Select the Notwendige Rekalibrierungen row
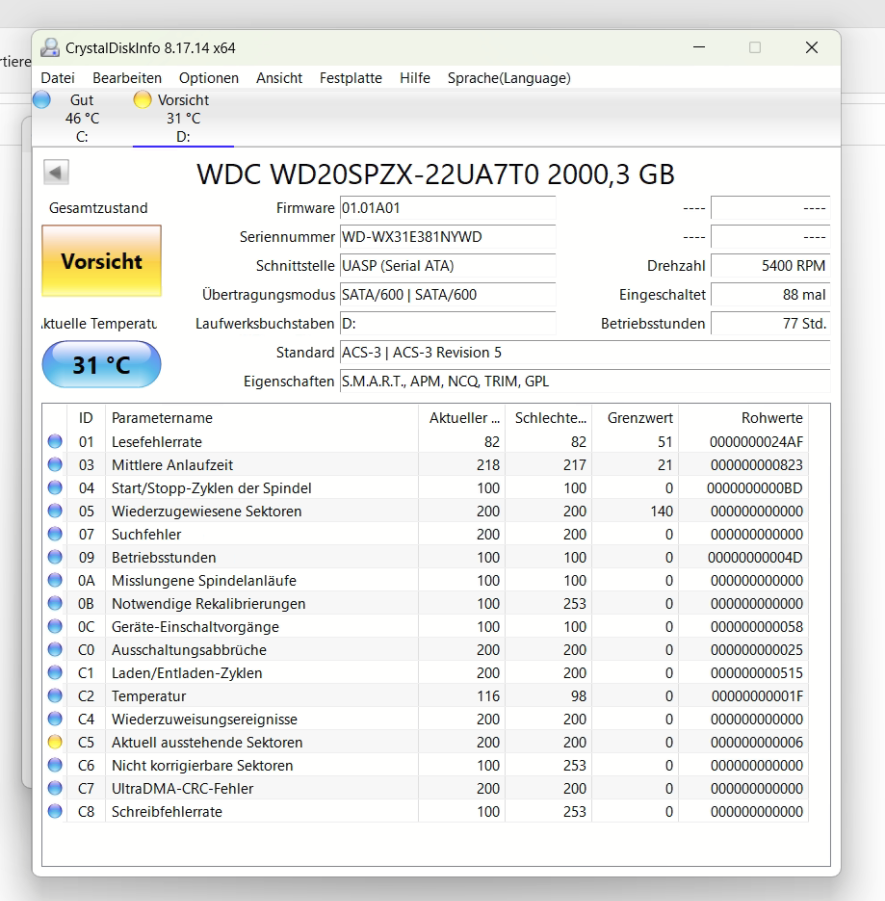The image size is (885, 901). pyautogui.click(x=425, y=603)
